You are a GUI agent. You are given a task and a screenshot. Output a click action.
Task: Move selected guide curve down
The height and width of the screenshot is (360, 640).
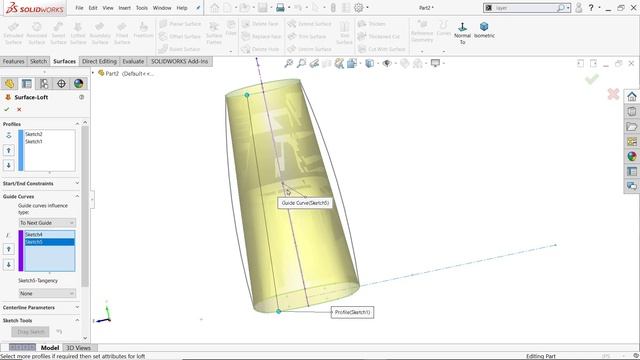pos(9,264)
